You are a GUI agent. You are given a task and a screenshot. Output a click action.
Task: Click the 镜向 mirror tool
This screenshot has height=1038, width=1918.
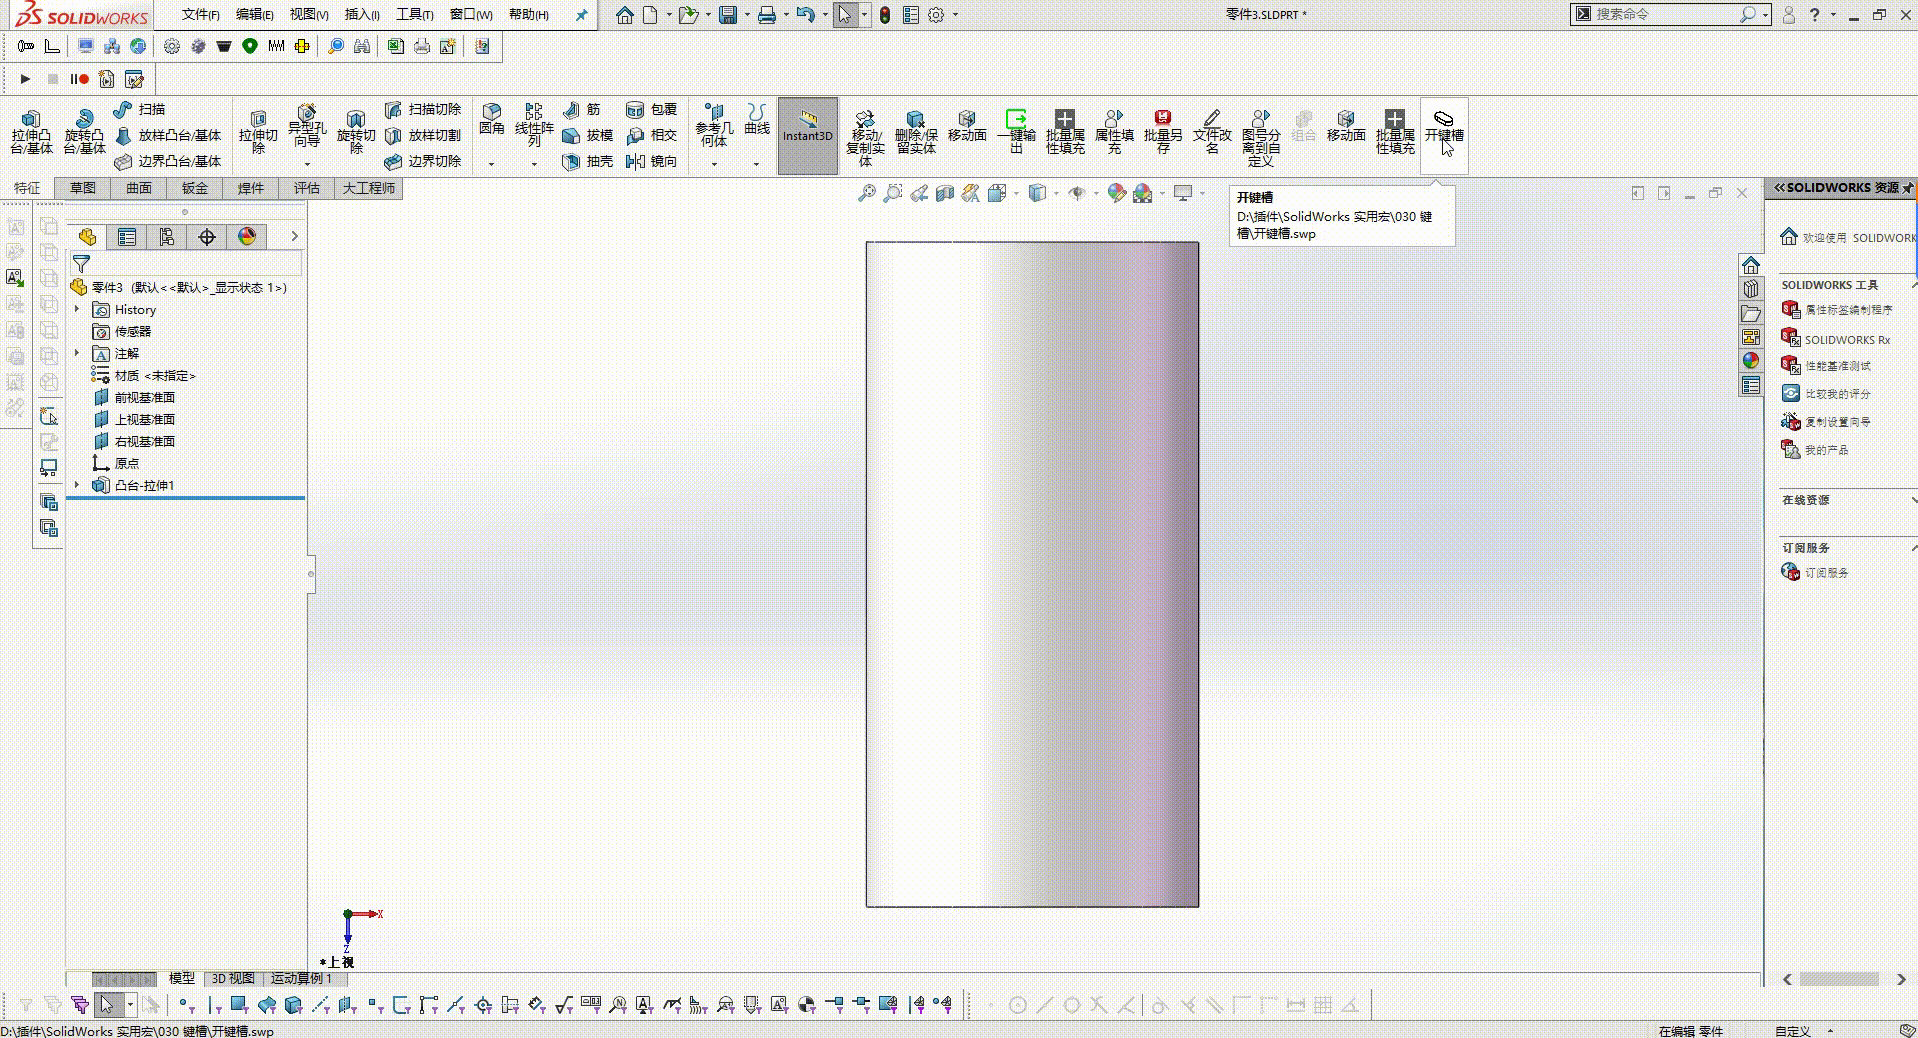click(x=651, y=161)
